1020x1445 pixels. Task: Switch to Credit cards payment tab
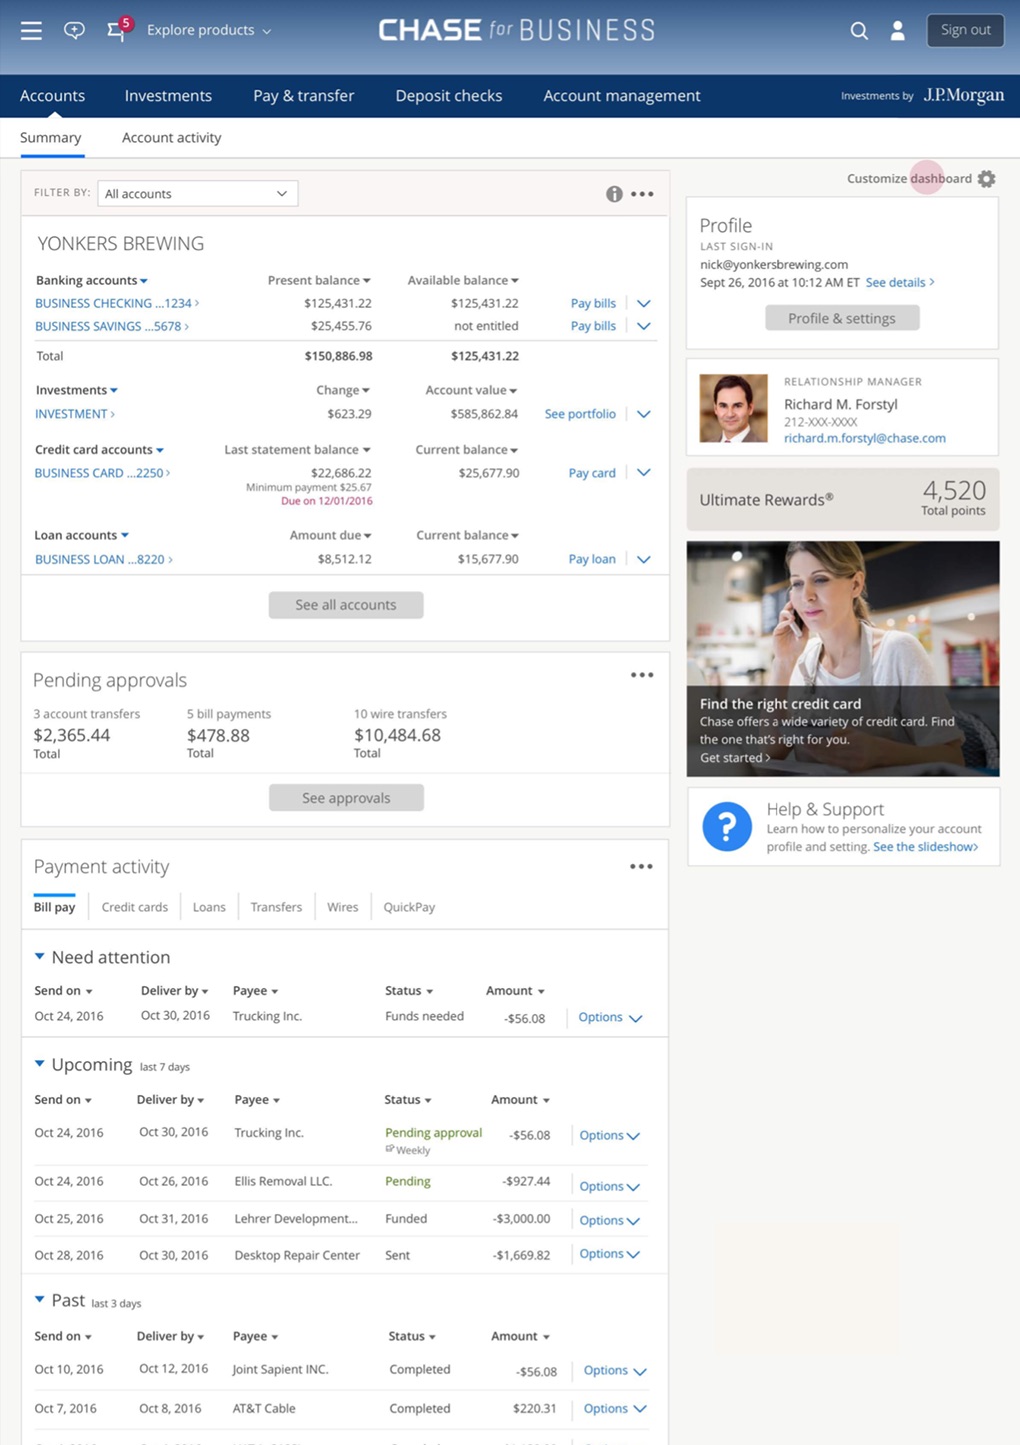tap(135, 907)
